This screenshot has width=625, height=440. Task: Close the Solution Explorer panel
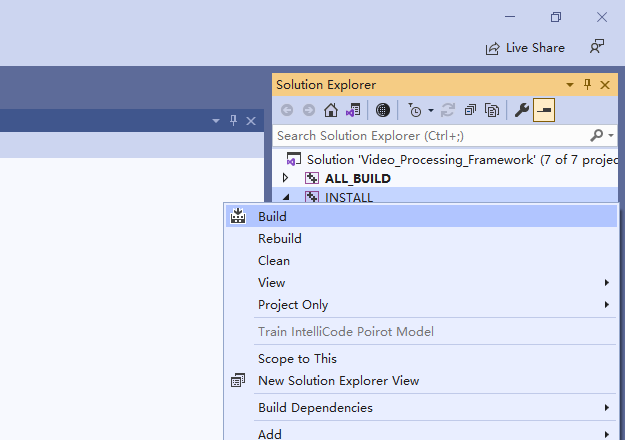[605, 85]
